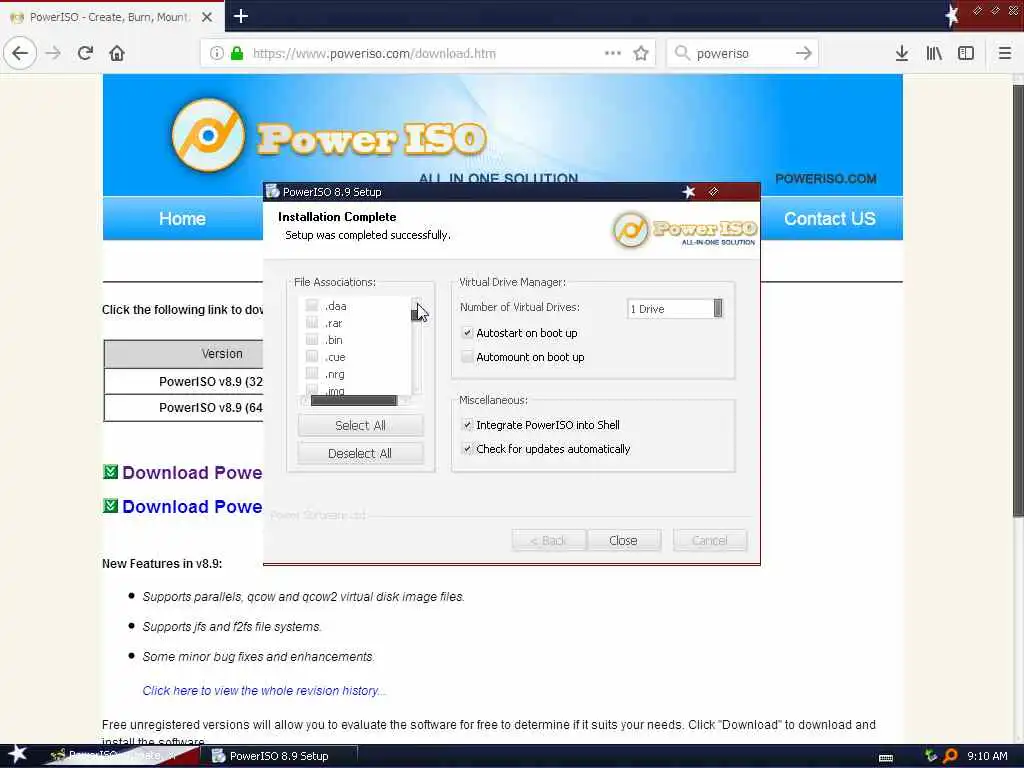This screenshot has height=768, width=1024.
Task: Click the green secure padlock icon
Action: pyautogui.click(x=237, y=53)
